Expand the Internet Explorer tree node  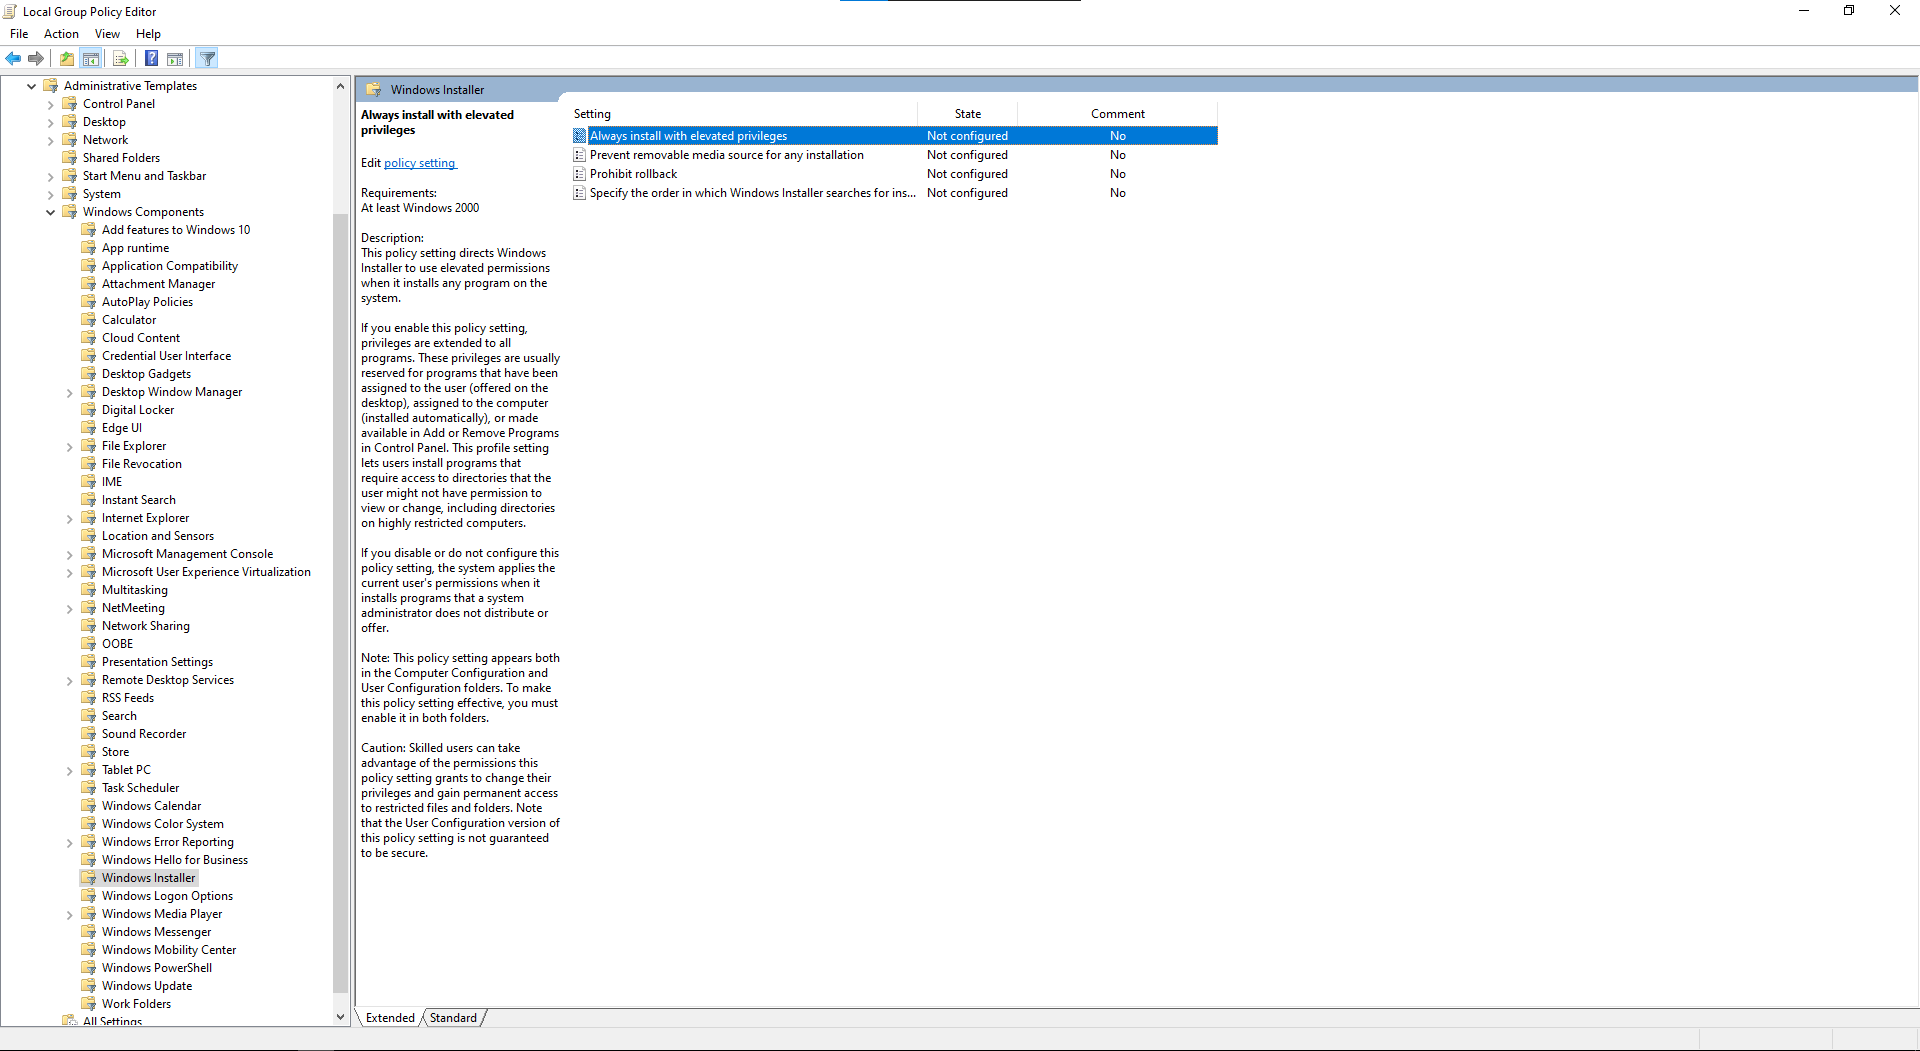pyautogui.click(x=70, y=518)
